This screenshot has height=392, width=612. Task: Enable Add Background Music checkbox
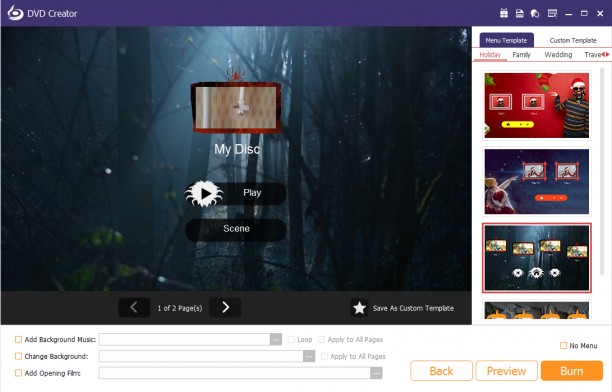pyautogui.click(x=18, y=340)
